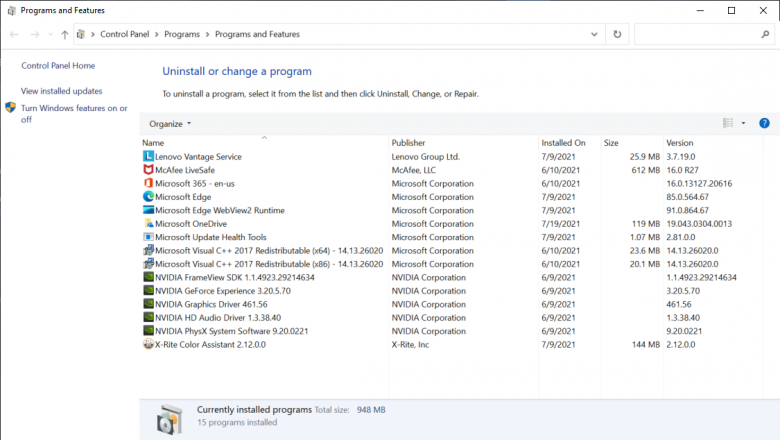
Task: Click the X-Rite Color Assistant icon
Action: tap(148, 345)
